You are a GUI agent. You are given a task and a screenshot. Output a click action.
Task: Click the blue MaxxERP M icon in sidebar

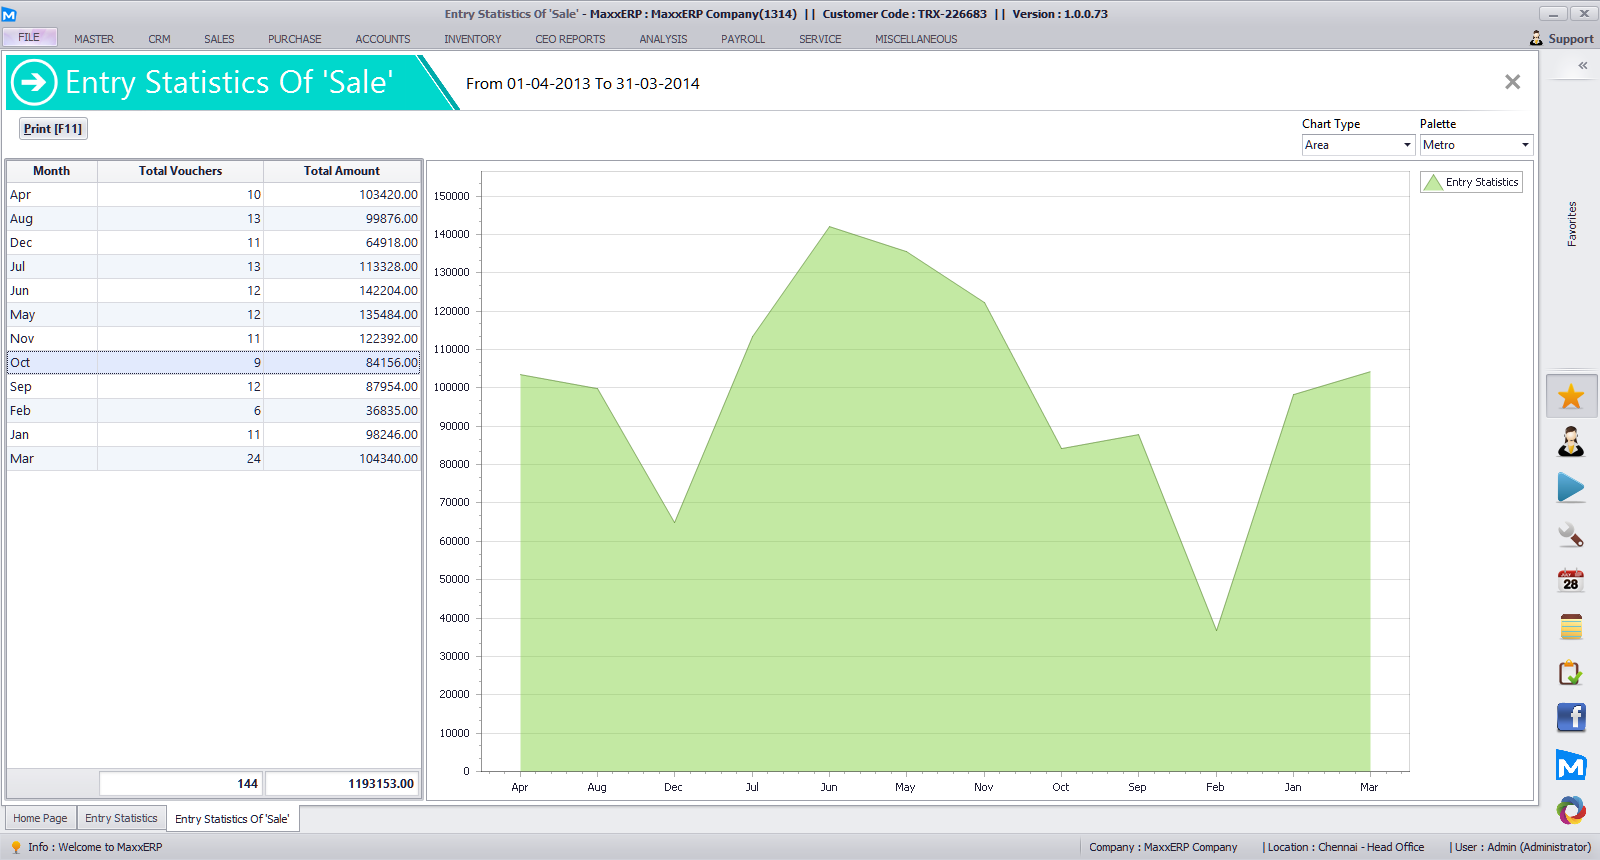click(x=1571, y=766)
